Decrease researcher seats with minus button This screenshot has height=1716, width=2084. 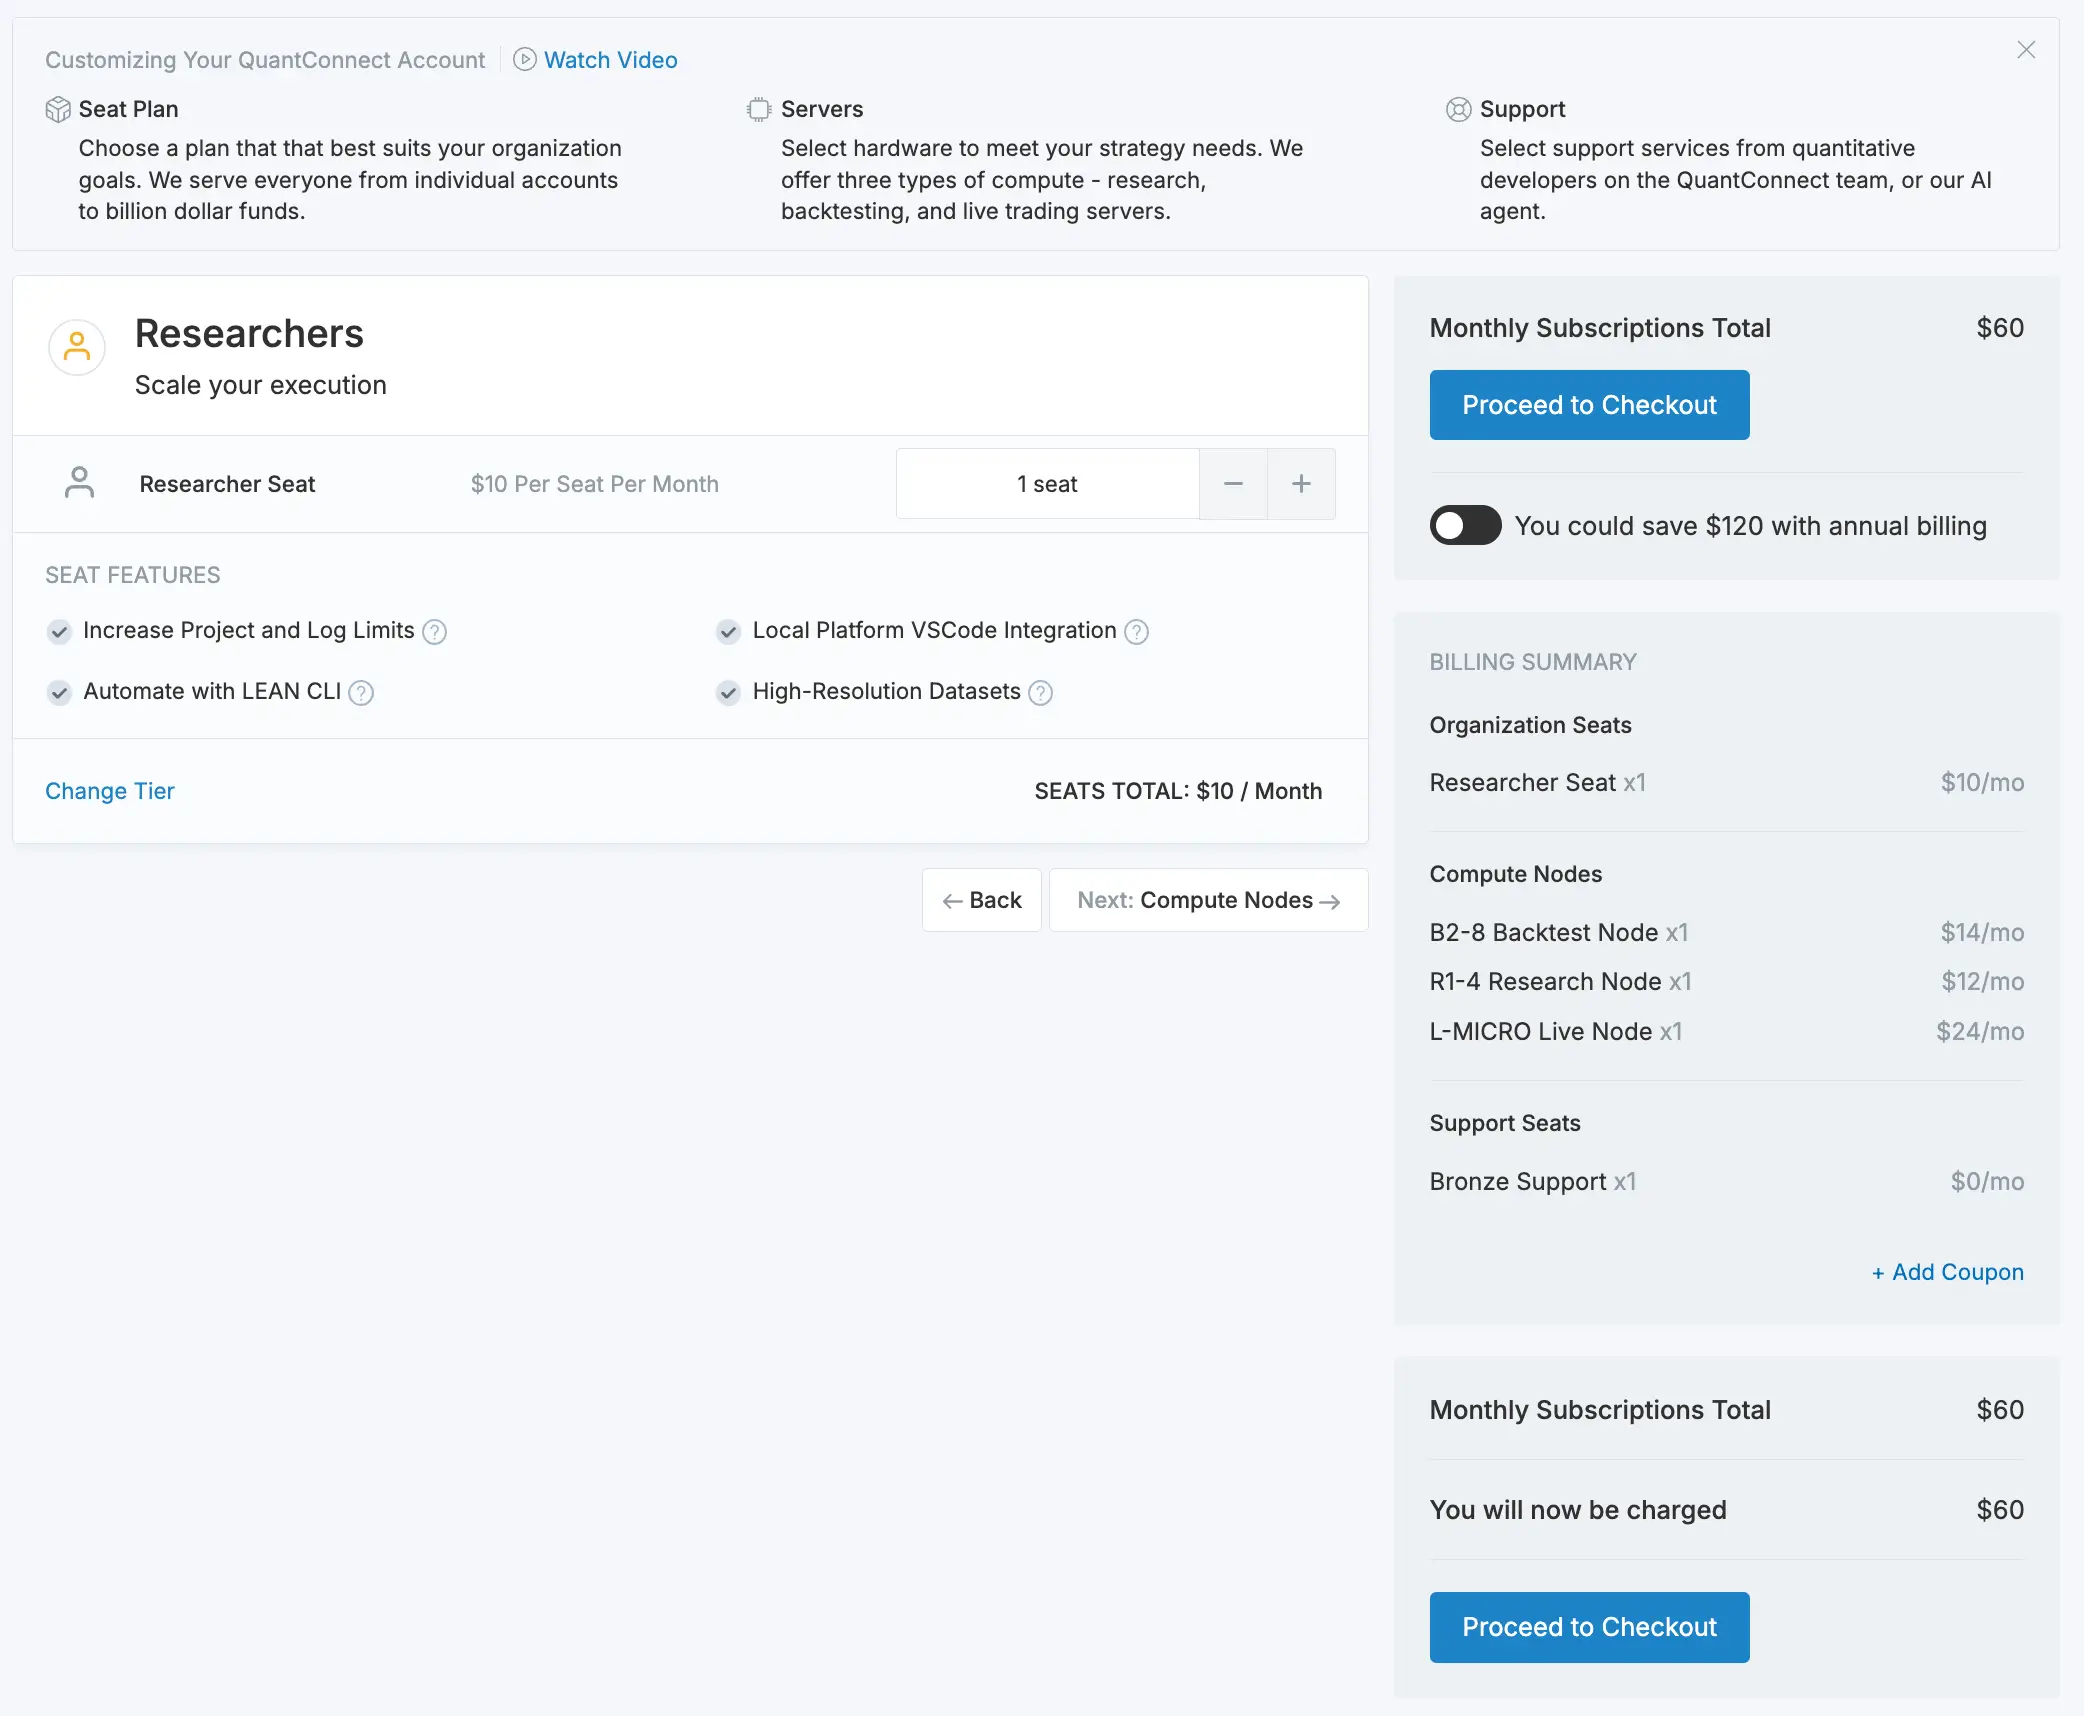click(x=1233, y=484)
